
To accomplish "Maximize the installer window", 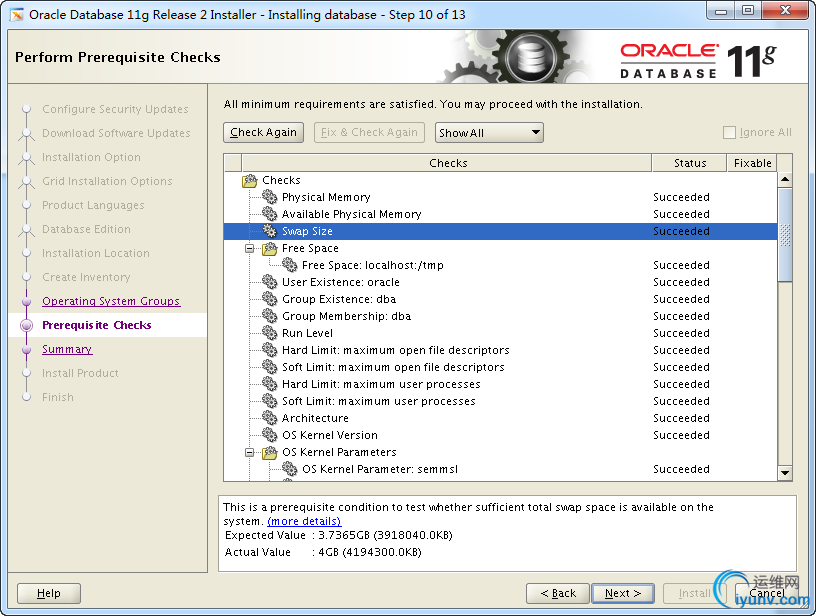I will tap(748, 11).
